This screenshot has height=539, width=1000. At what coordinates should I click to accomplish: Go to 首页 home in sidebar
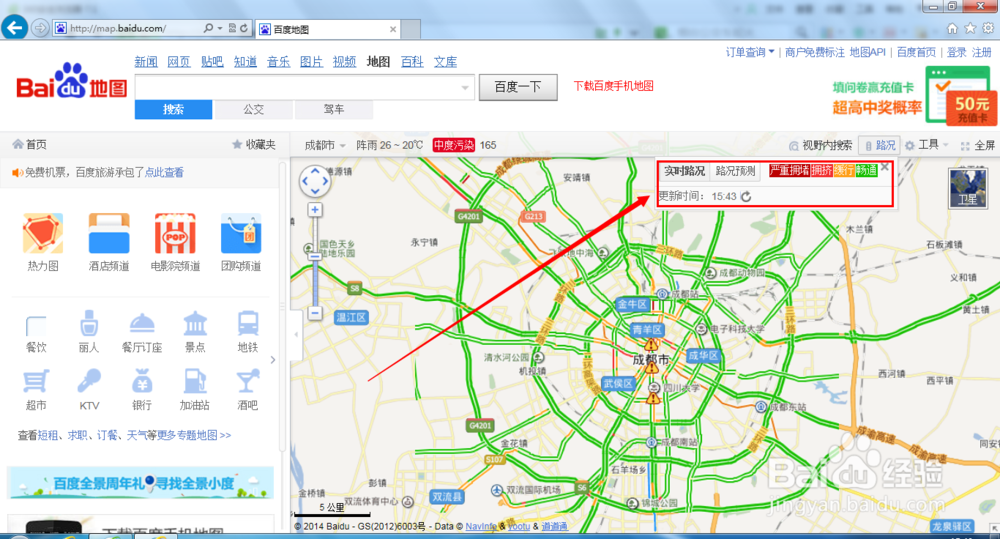tap(30, 145)
